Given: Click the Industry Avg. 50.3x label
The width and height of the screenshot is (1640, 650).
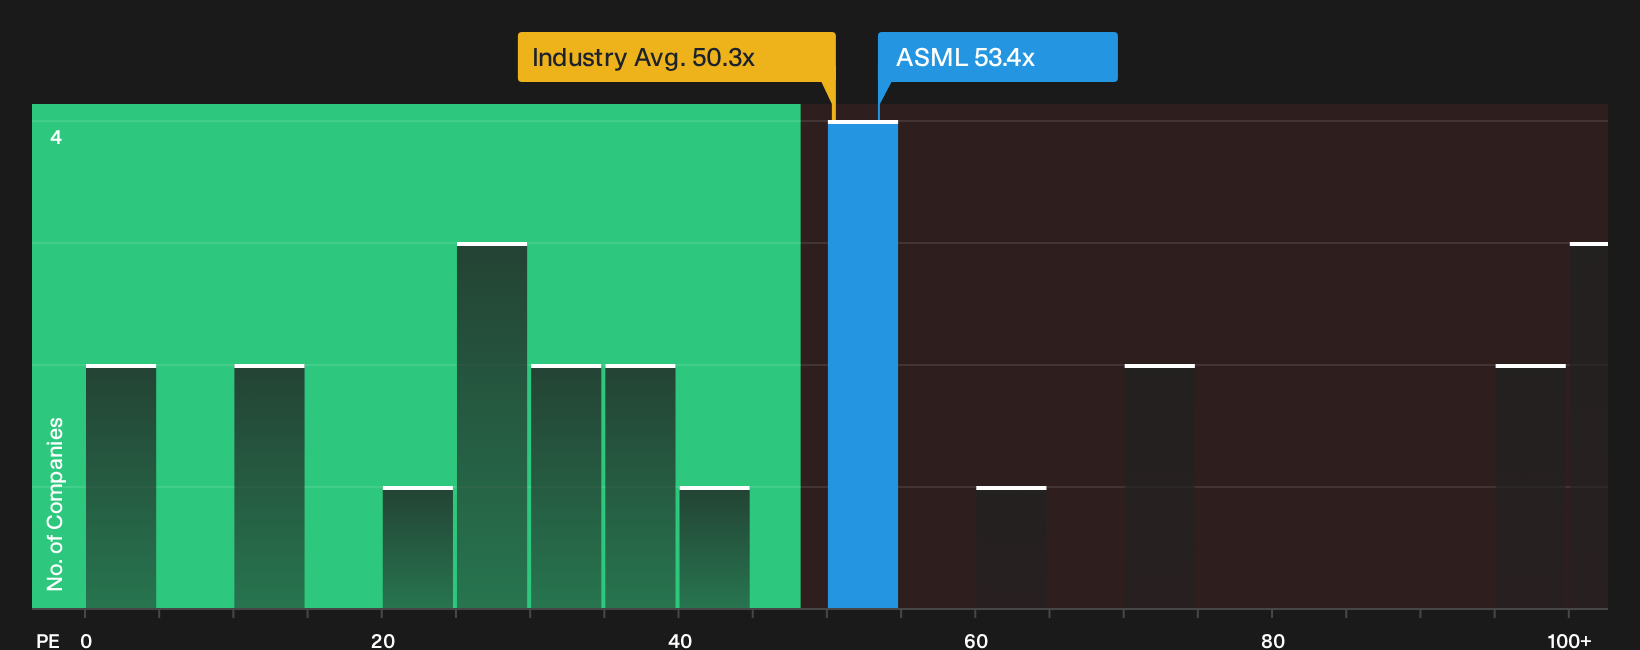Looking at the screenshot, I should [x=676, y=57].
